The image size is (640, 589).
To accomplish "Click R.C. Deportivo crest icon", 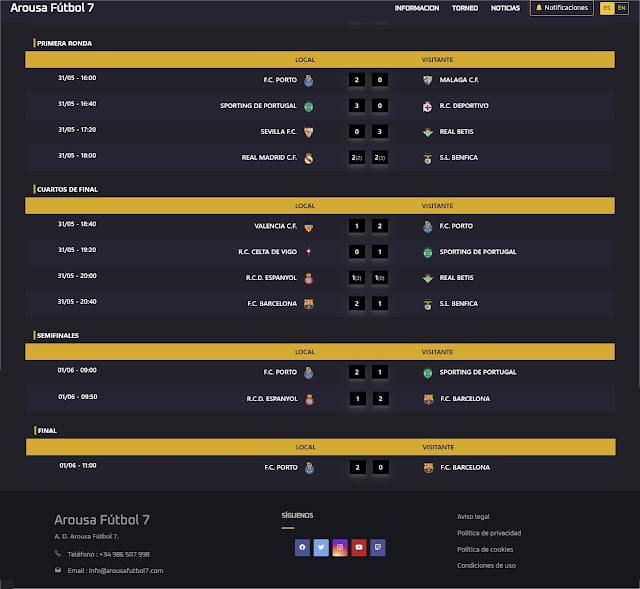I will coord(427,106).
